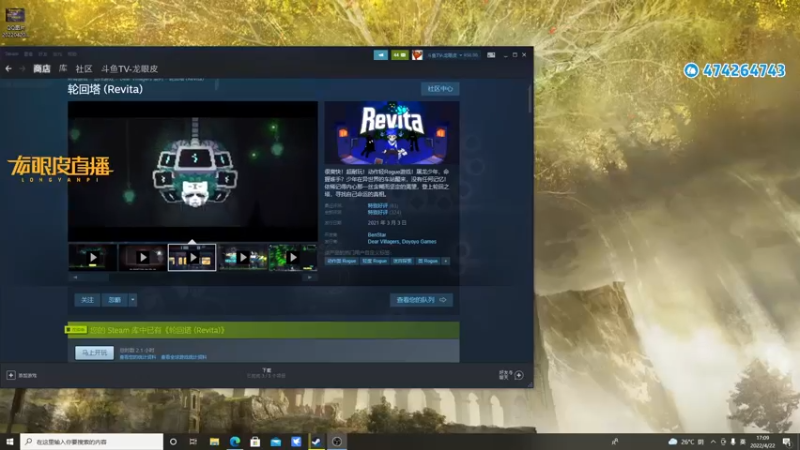Go back with the Steam back arrow

9,68
